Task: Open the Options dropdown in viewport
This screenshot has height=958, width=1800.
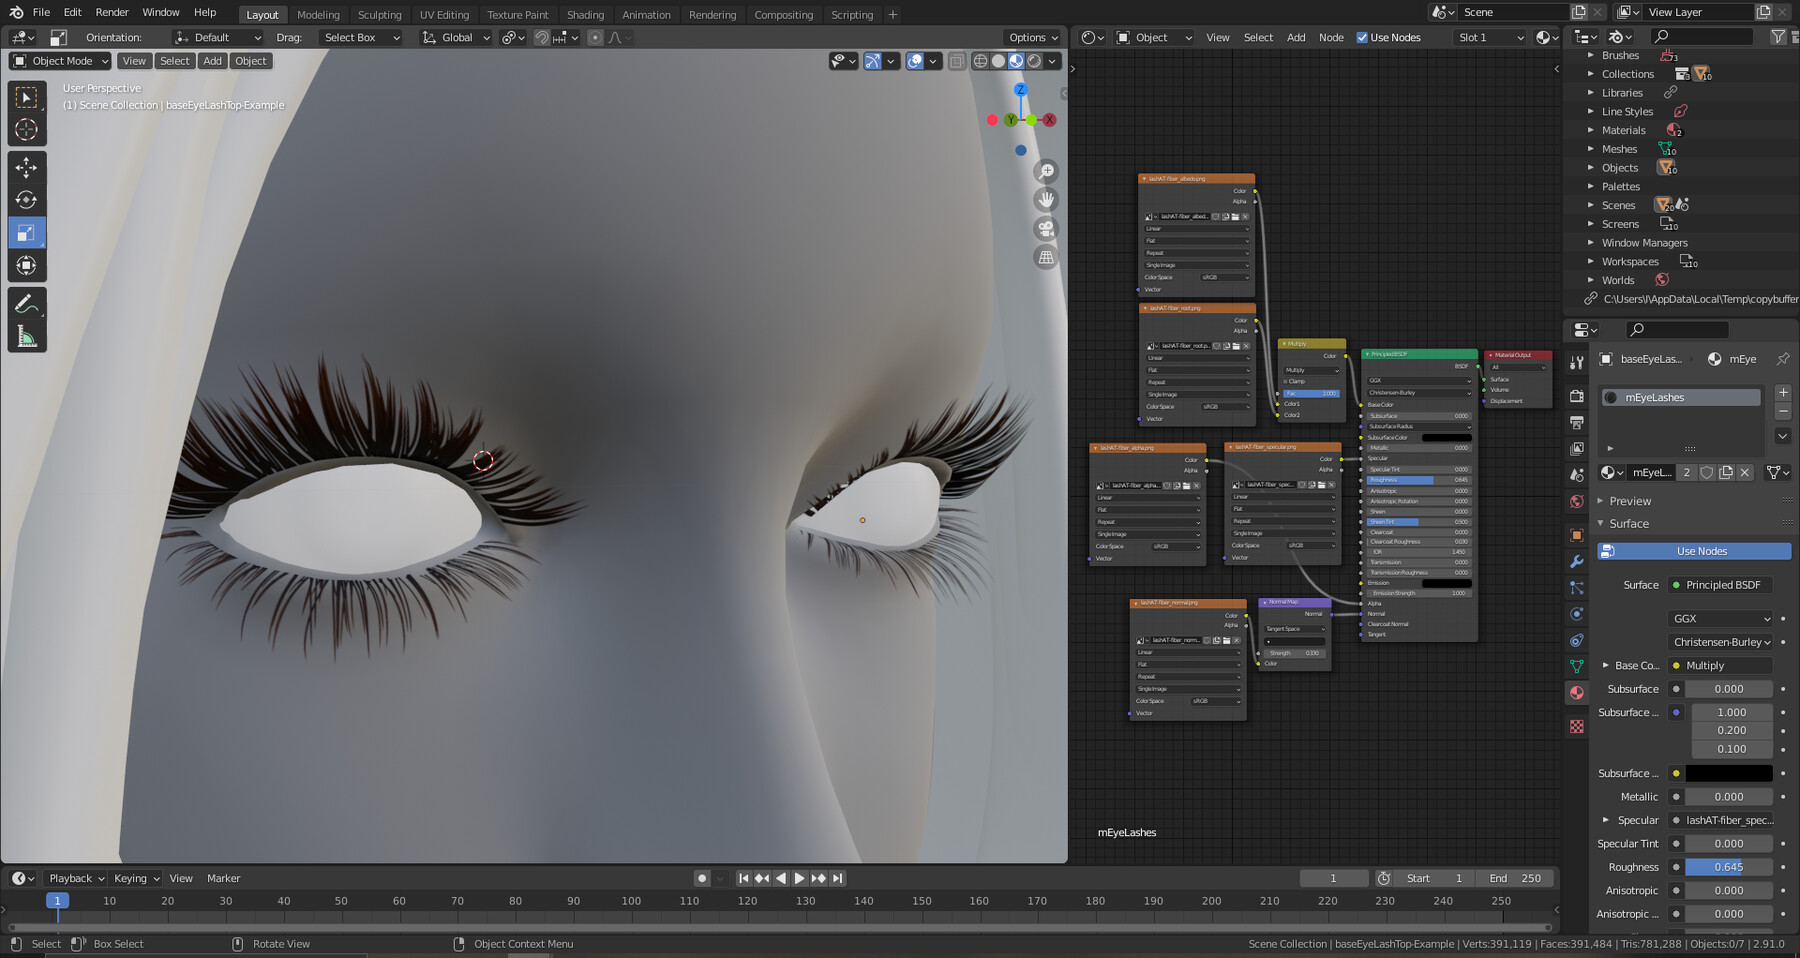Action: pos(1033,38)
